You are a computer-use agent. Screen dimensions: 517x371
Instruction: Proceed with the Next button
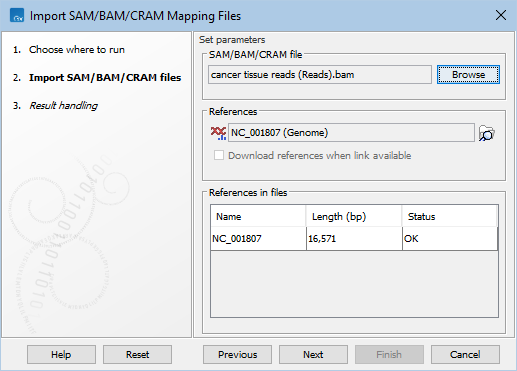pyautogui.click(x=313, y=354)
